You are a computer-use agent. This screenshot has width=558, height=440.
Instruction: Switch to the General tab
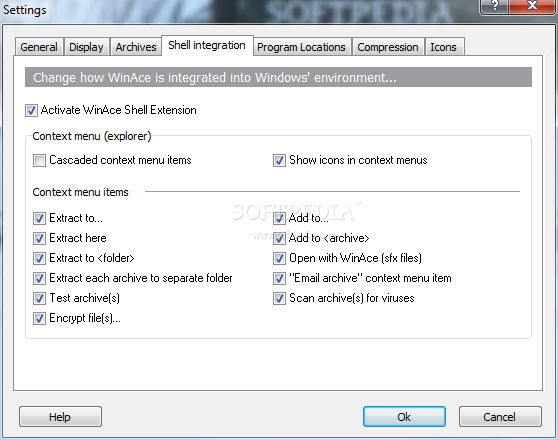pos(39,47)
